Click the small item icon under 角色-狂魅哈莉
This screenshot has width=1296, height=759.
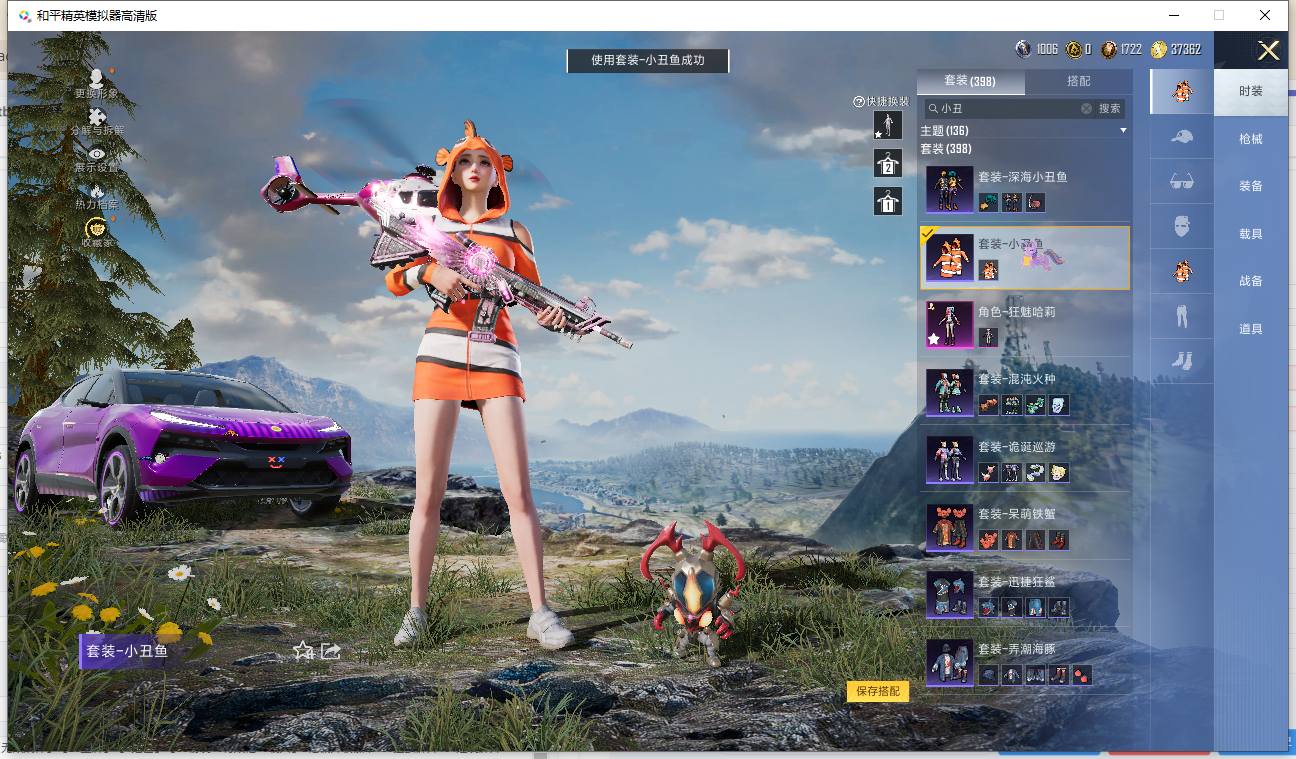tap(988, 337)
